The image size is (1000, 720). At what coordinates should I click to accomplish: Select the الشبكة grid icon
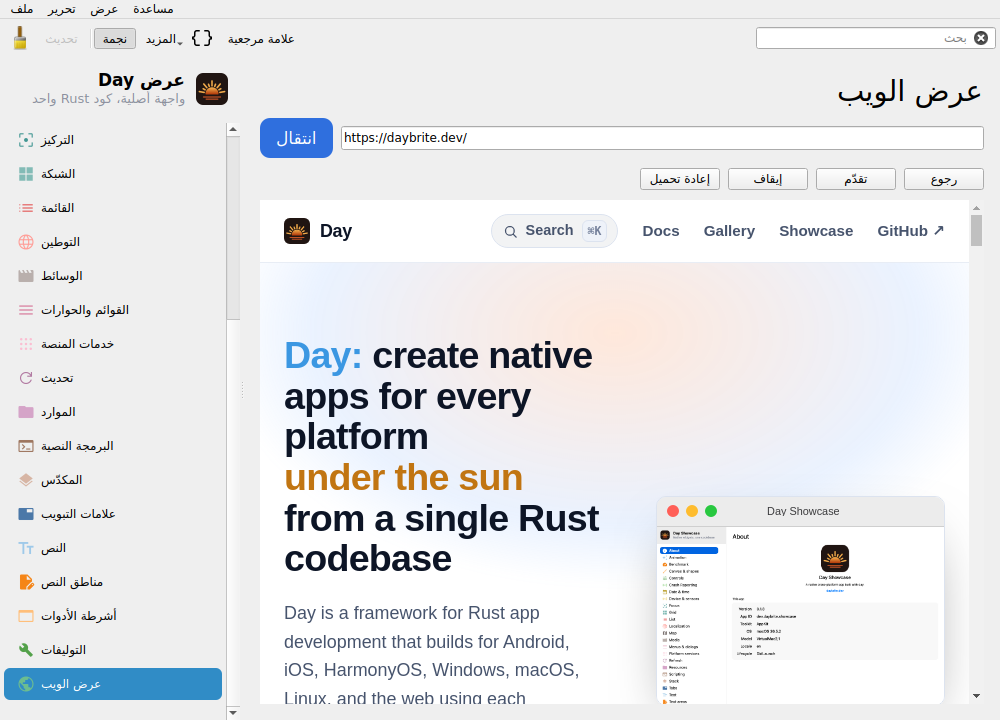[26, 174]
